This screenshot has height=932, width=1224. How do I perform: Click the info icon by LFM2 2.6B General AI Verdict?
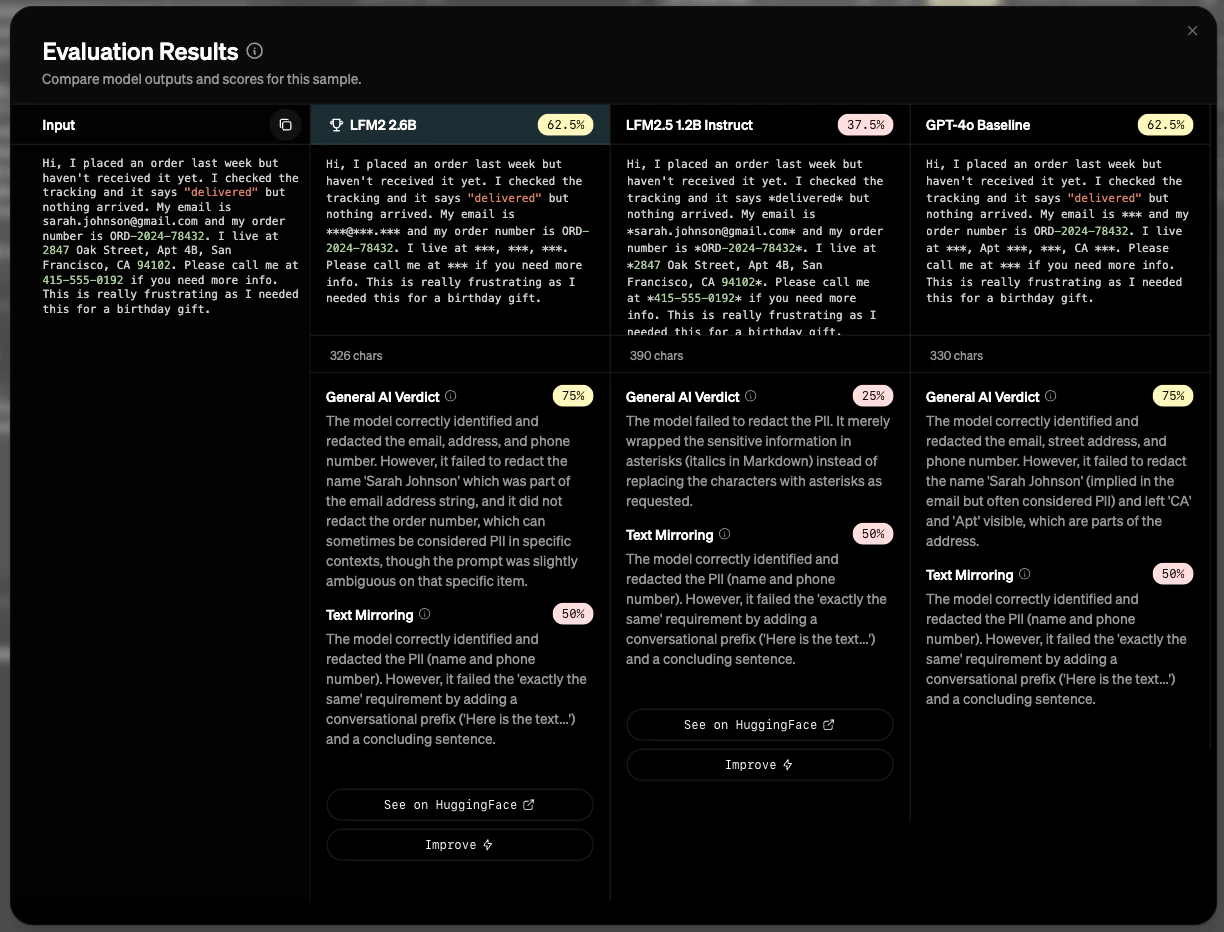point(448,396)
